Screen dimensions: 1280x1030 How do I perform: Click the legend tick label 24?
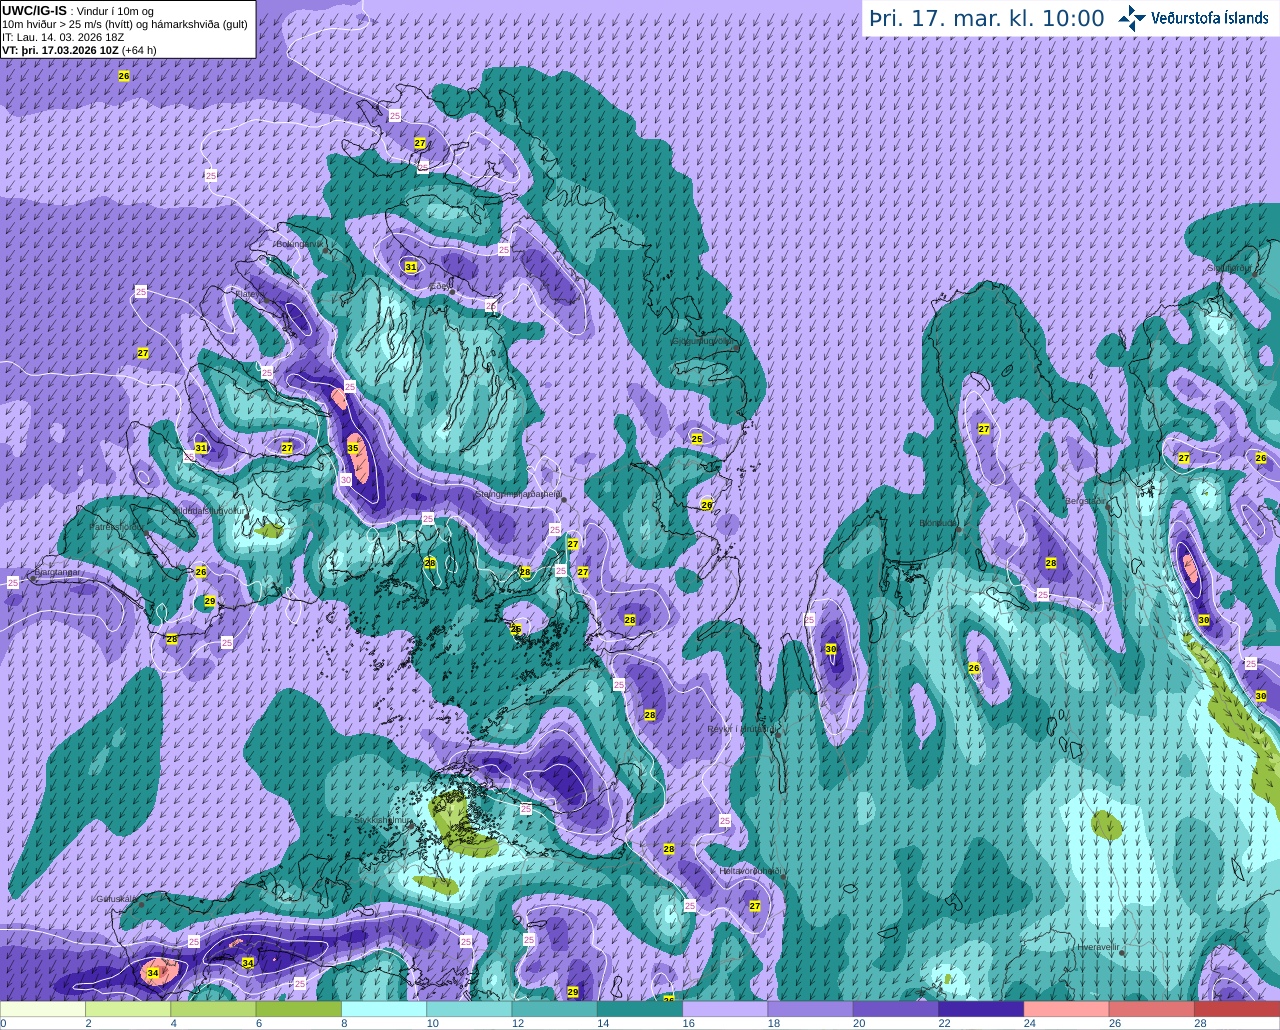pos(1029,1023)
